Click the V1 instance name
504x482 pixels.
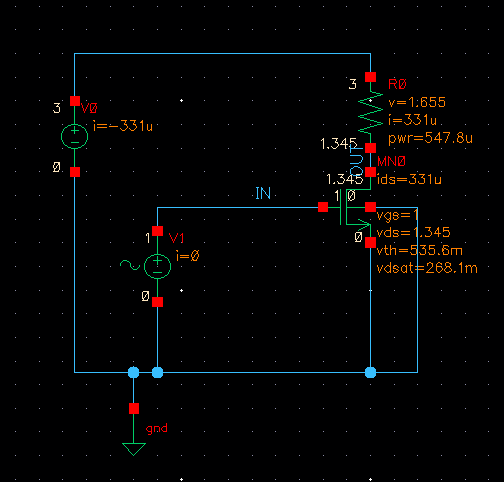pyautogui.click(x=176, y=238)
